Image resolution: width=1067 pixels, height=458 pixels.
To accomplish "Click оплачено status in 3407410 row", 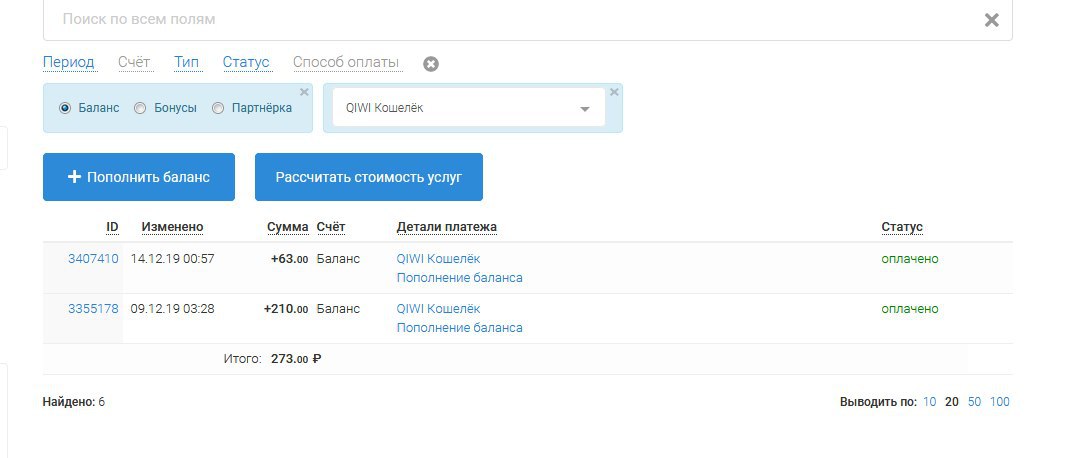I will pos(910,259).
